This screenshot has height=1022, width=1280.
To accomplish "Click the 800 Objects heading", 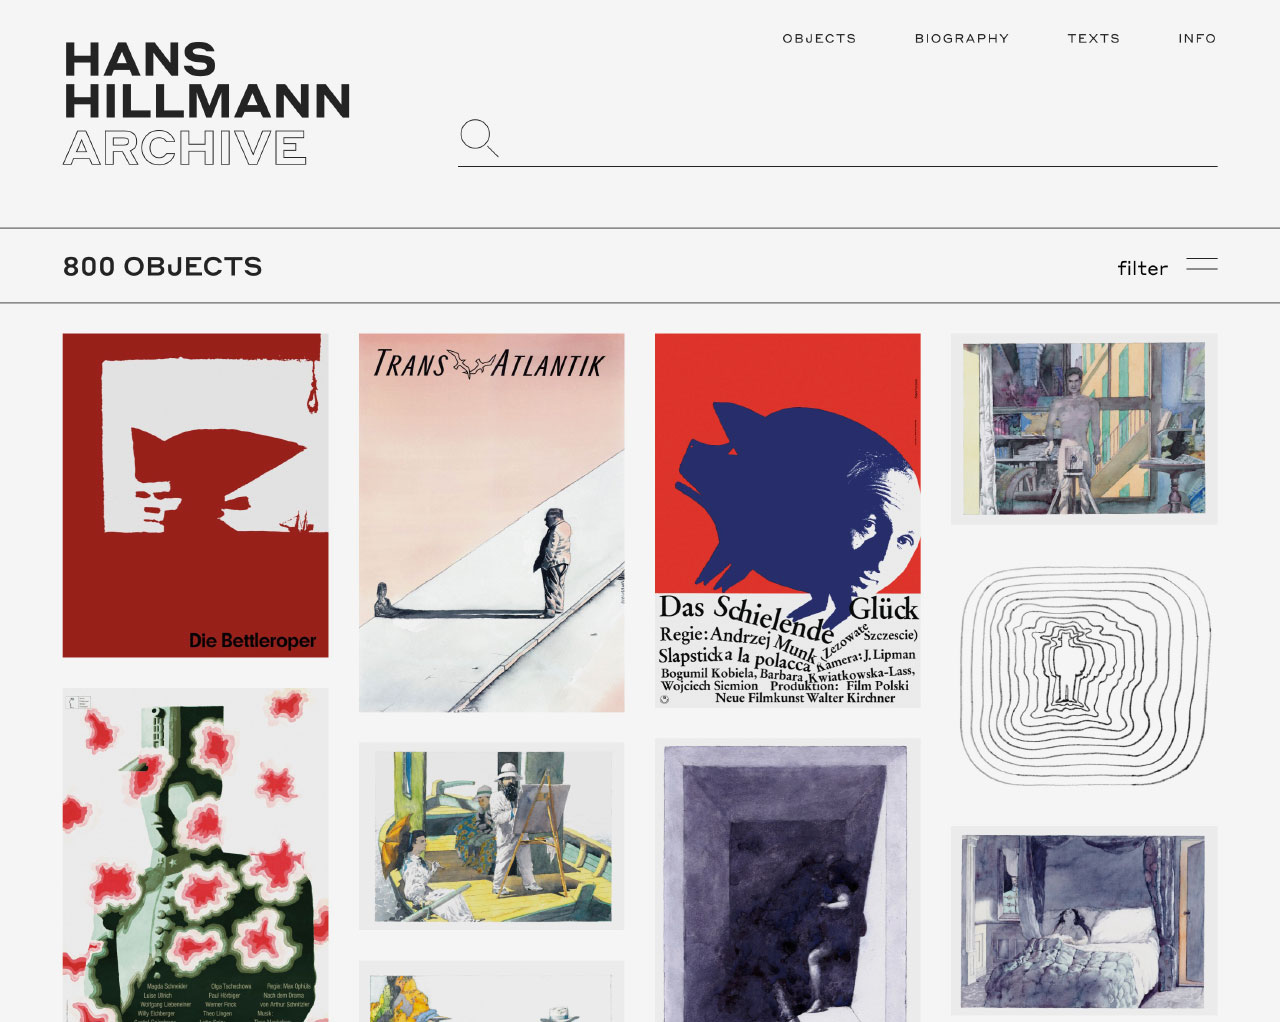I will coord(162,267).
